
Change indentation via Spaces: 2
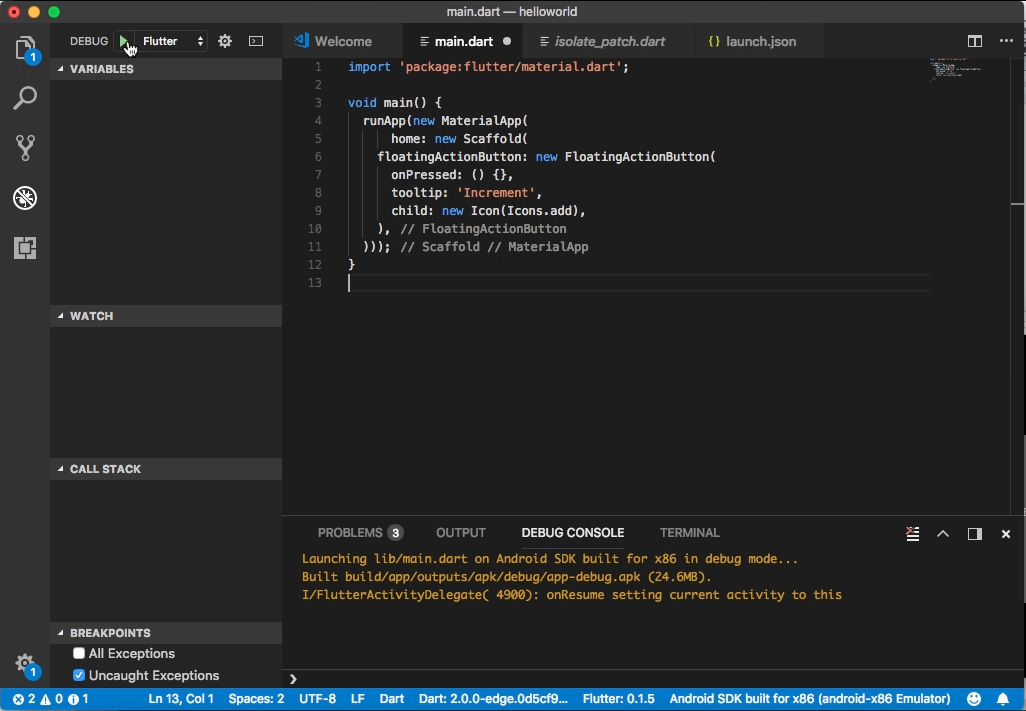point(256,699)
